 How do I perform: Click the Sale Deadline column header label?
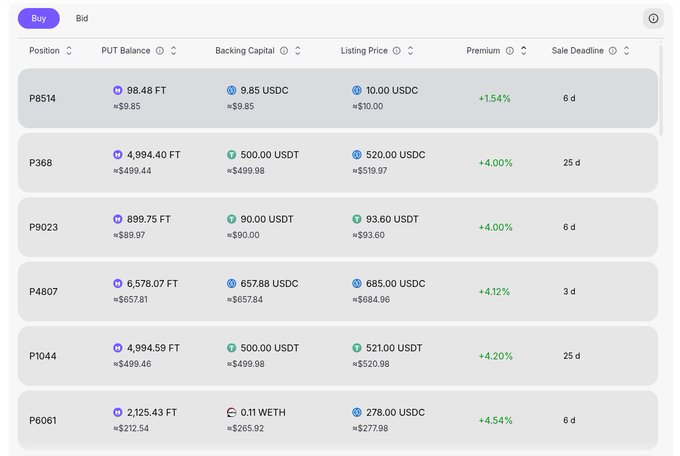[577, 51]
